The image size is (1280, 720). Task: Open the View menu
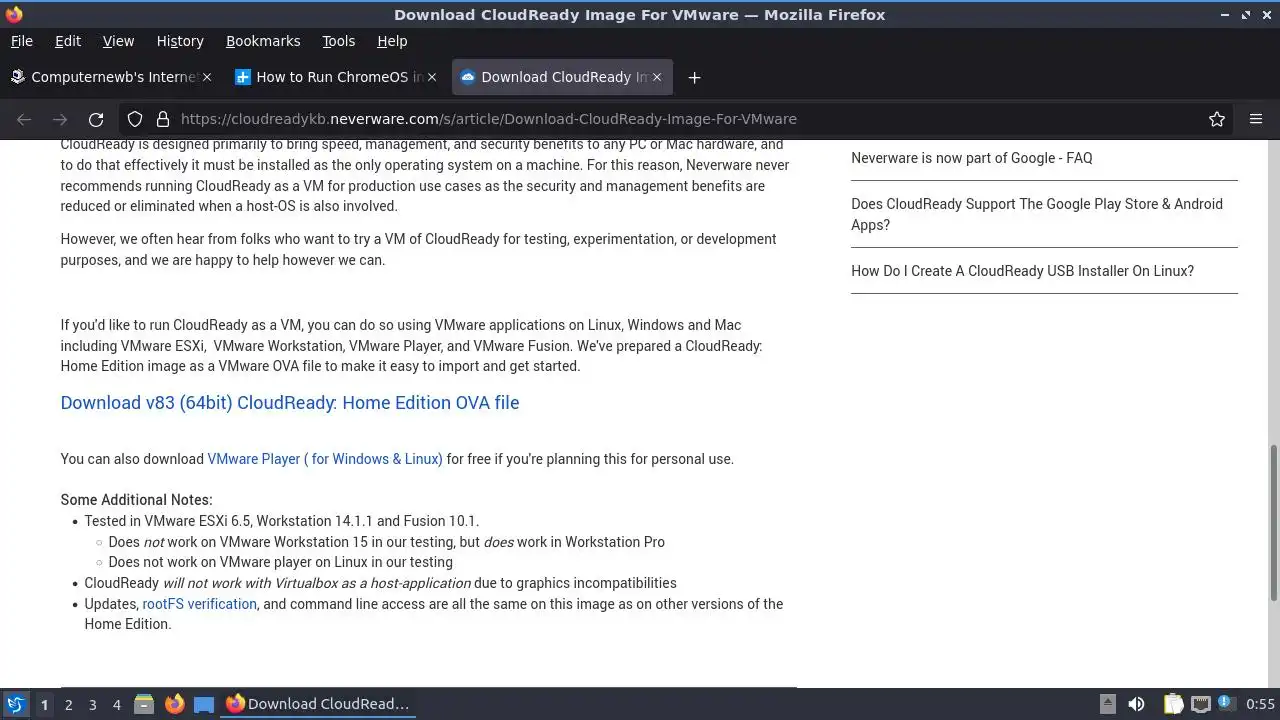[118, 41]
